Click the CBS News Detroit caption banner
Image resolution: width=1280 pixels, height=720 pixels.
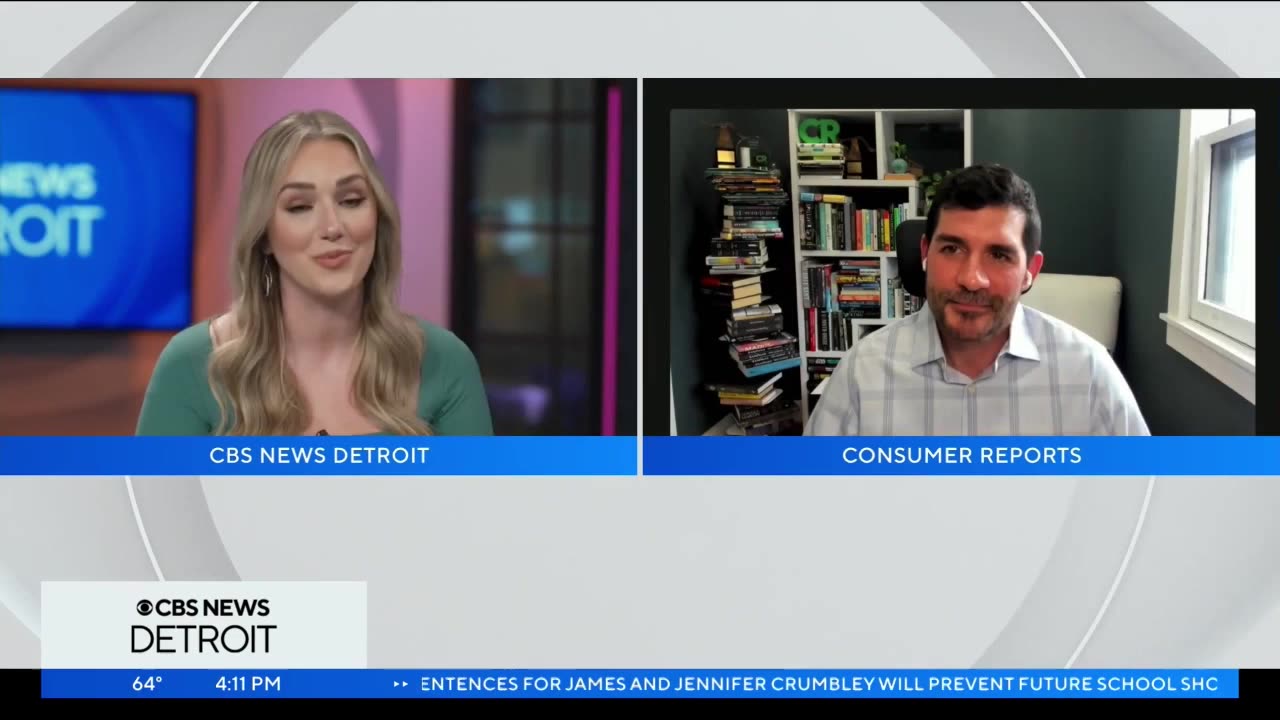[x=318, y=455]
